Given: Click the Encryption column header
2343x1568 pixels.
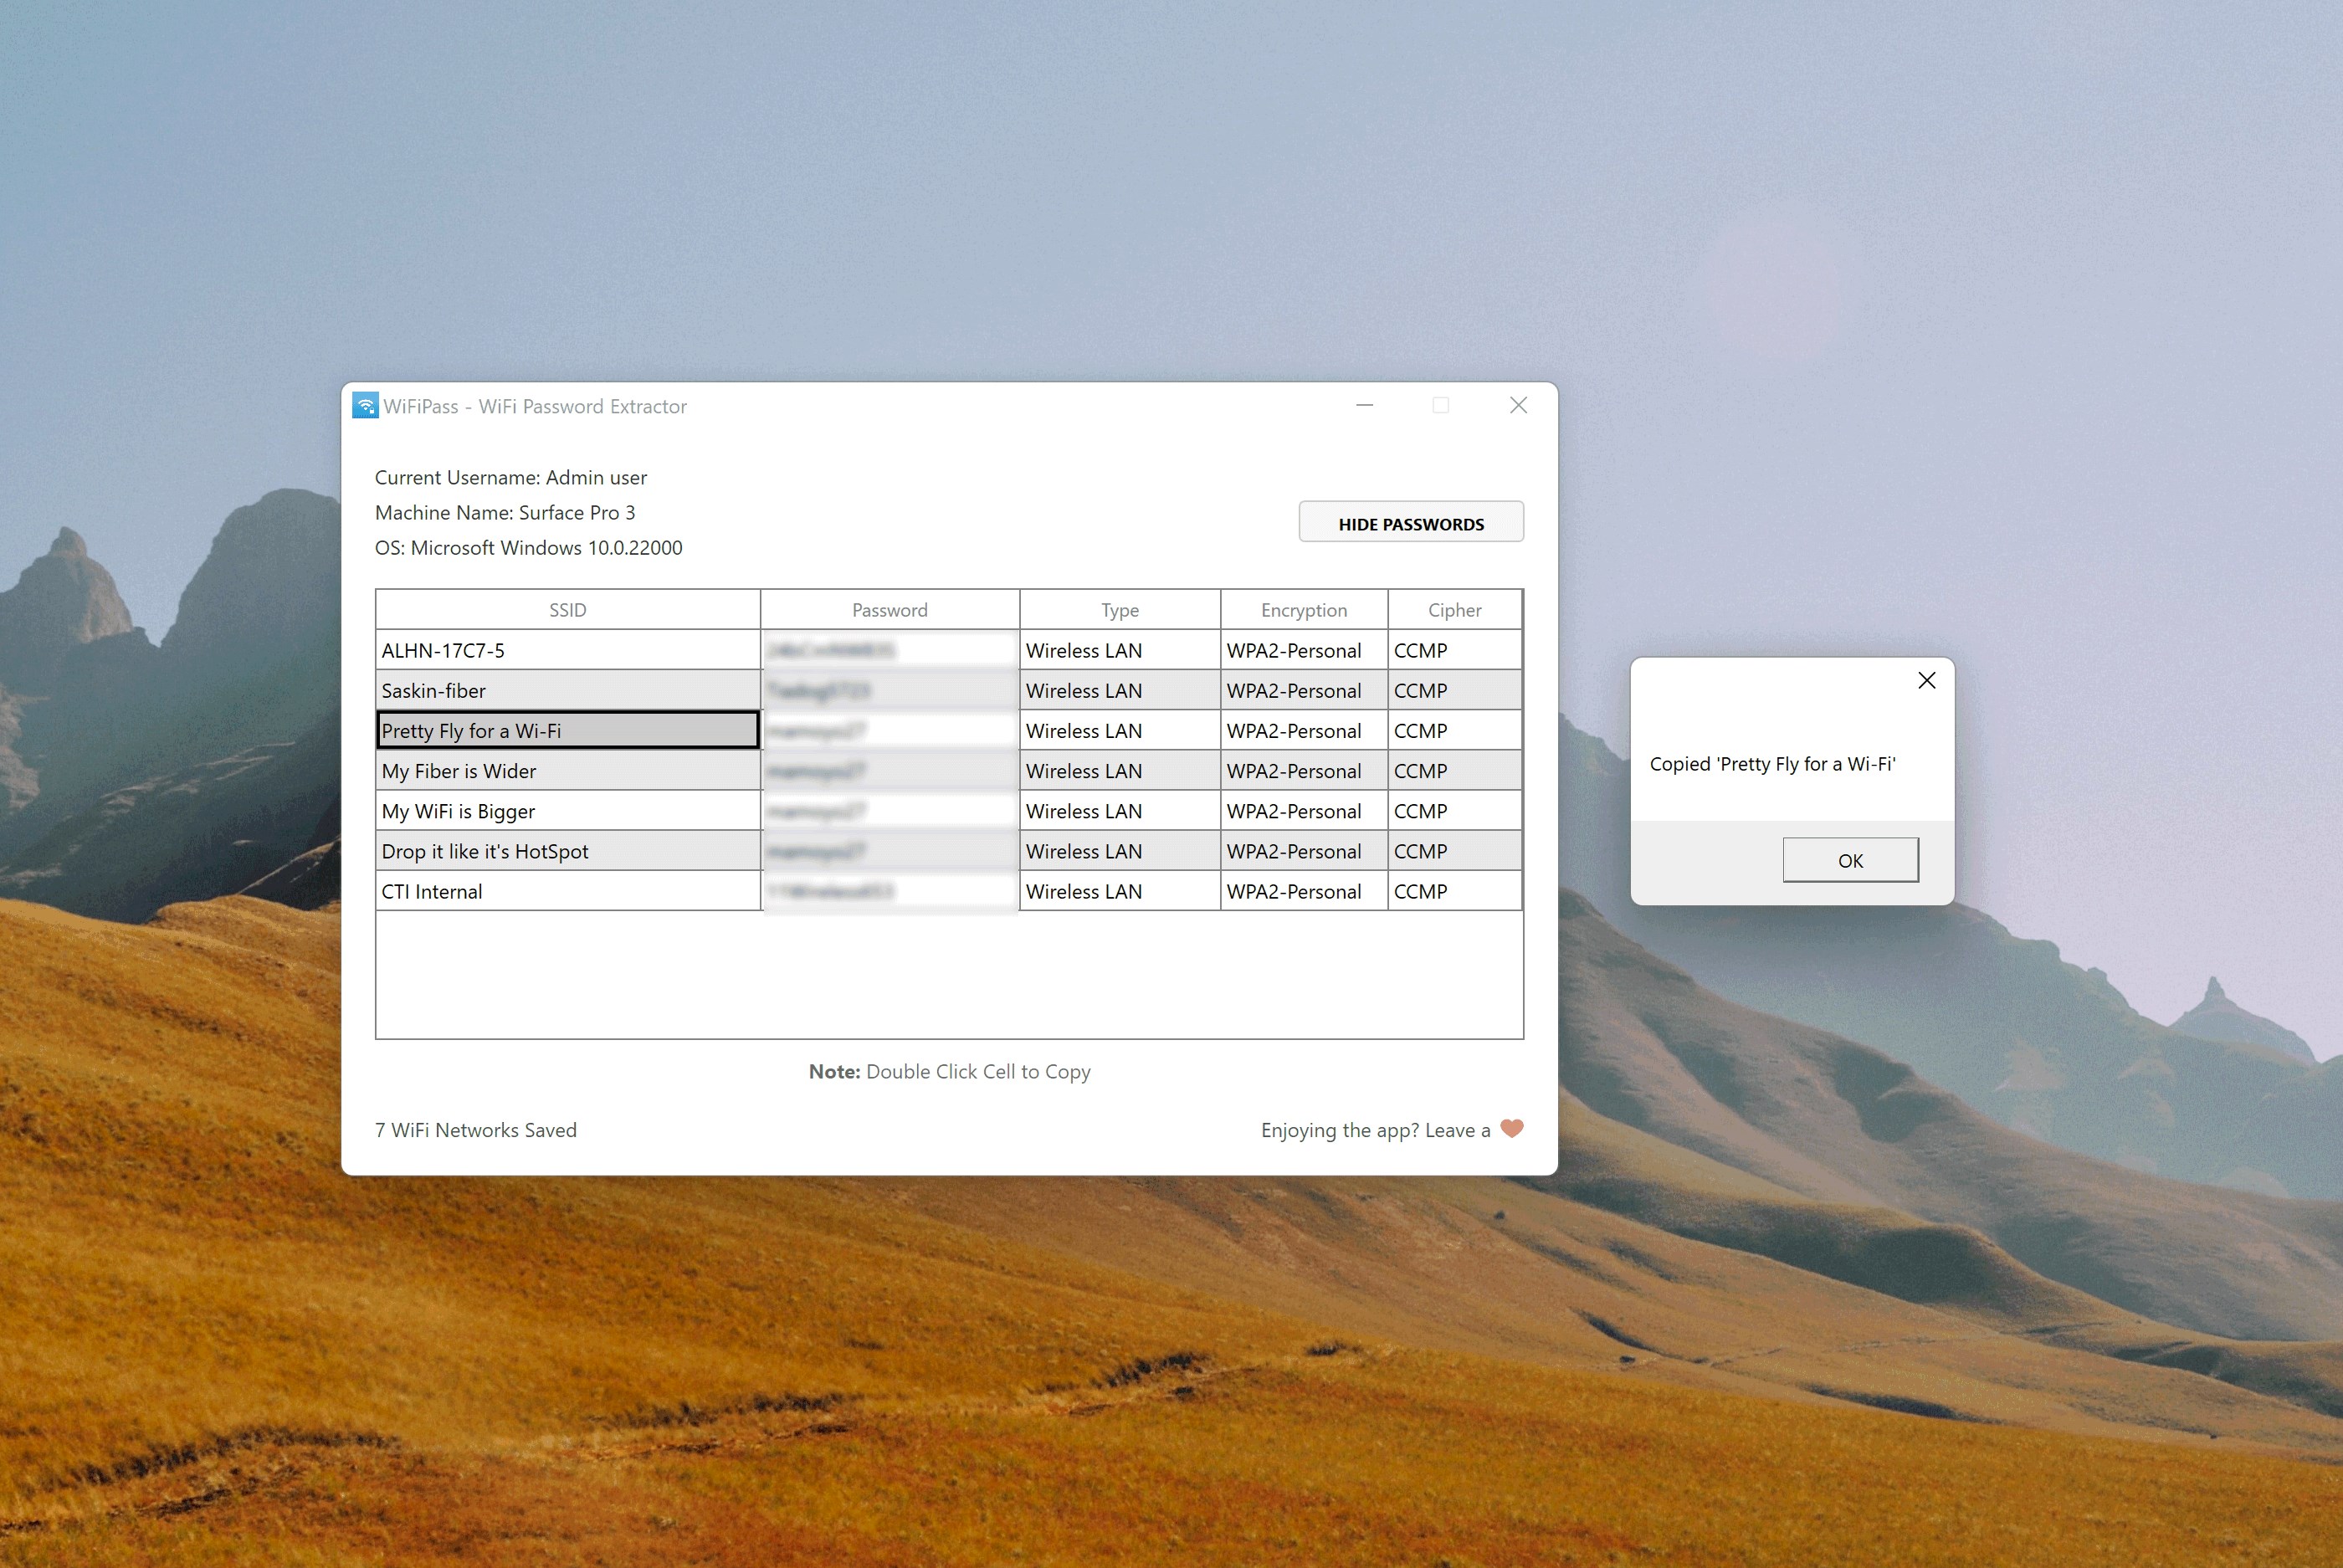Looking at the screenshot, I should pos(1303,609).
